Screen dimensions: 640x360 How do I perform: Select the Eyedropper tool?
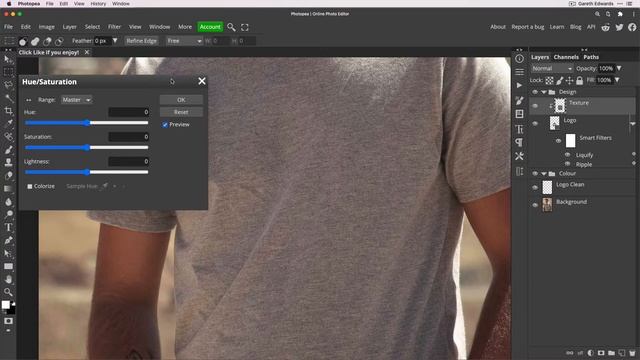point(8,123)
